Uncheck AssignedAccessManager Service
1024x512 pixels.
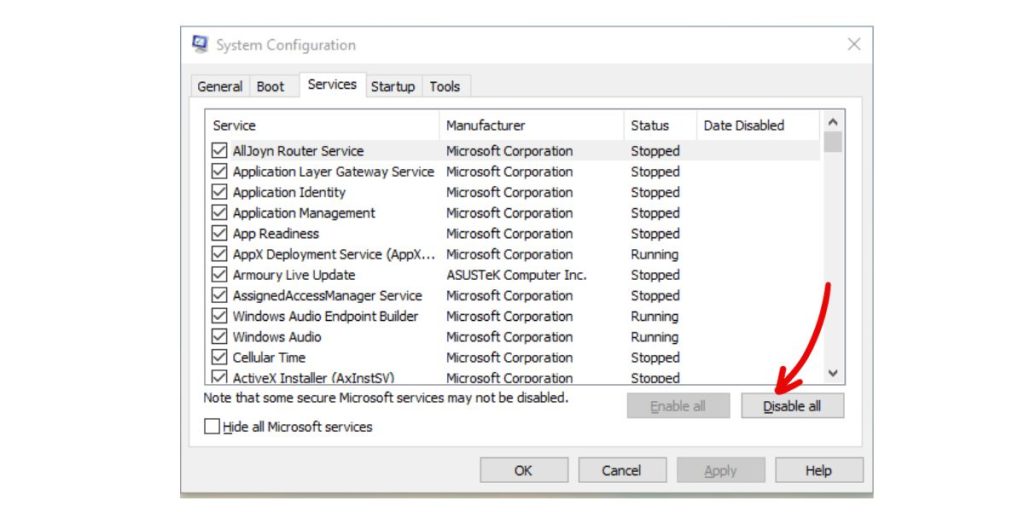pyautogui.click(x=219, y=295)
